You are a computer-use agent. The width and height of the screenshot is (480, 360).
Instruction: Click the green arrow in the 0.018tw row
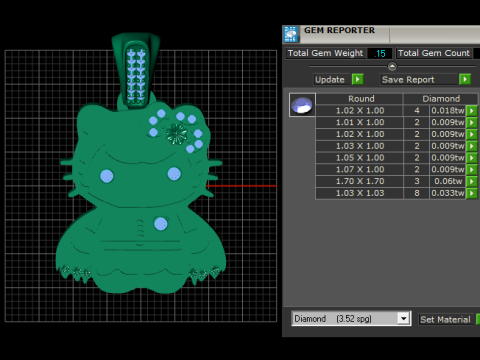471,111
